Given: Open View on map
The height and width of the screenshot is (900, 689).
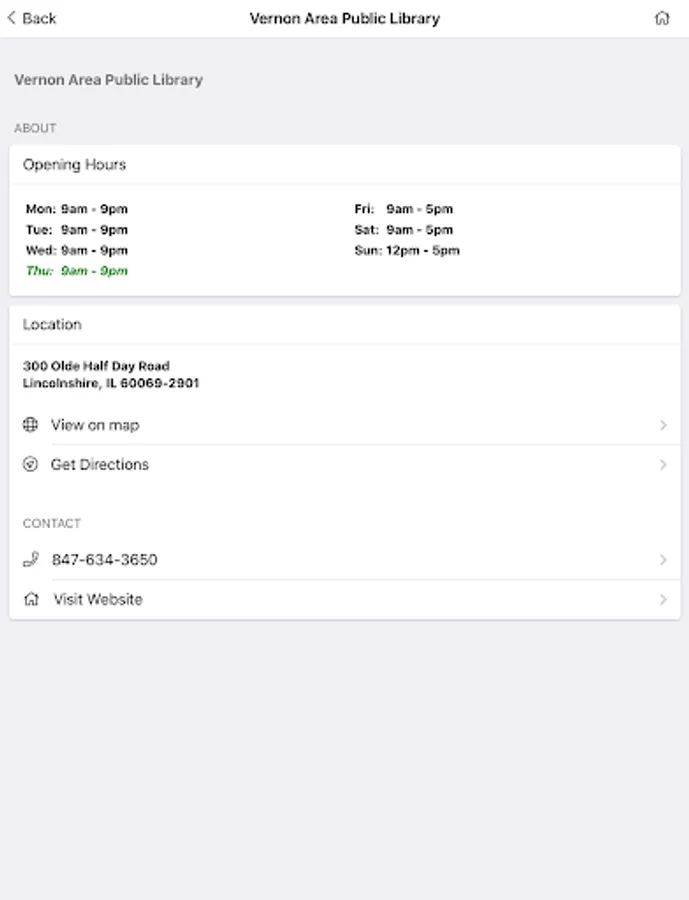Looking at the screenshot, I should 96,425.
